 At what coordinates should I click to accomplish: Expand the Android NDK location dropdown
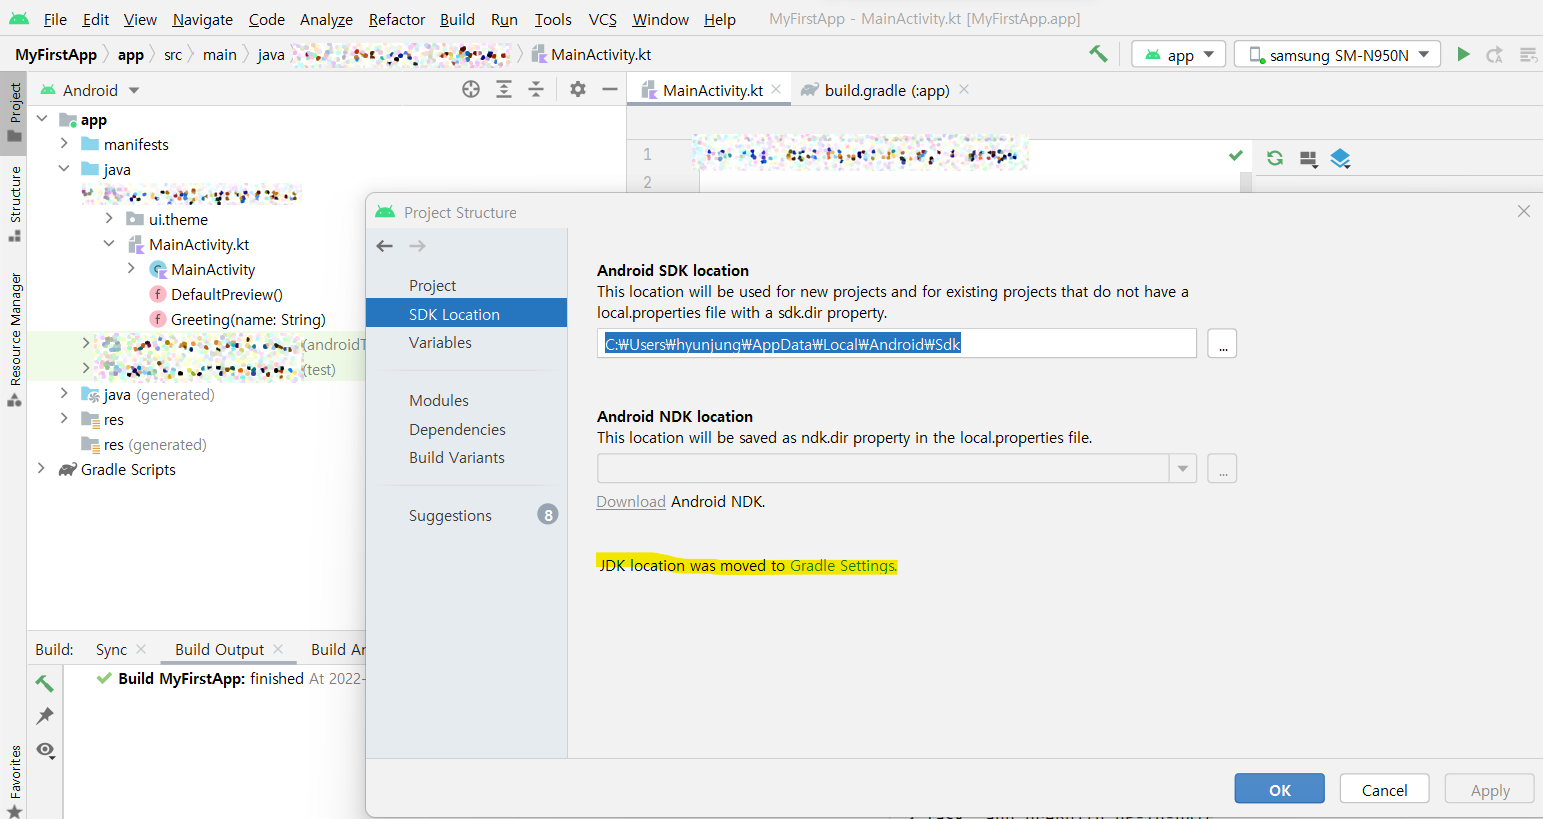point(1182,468)
